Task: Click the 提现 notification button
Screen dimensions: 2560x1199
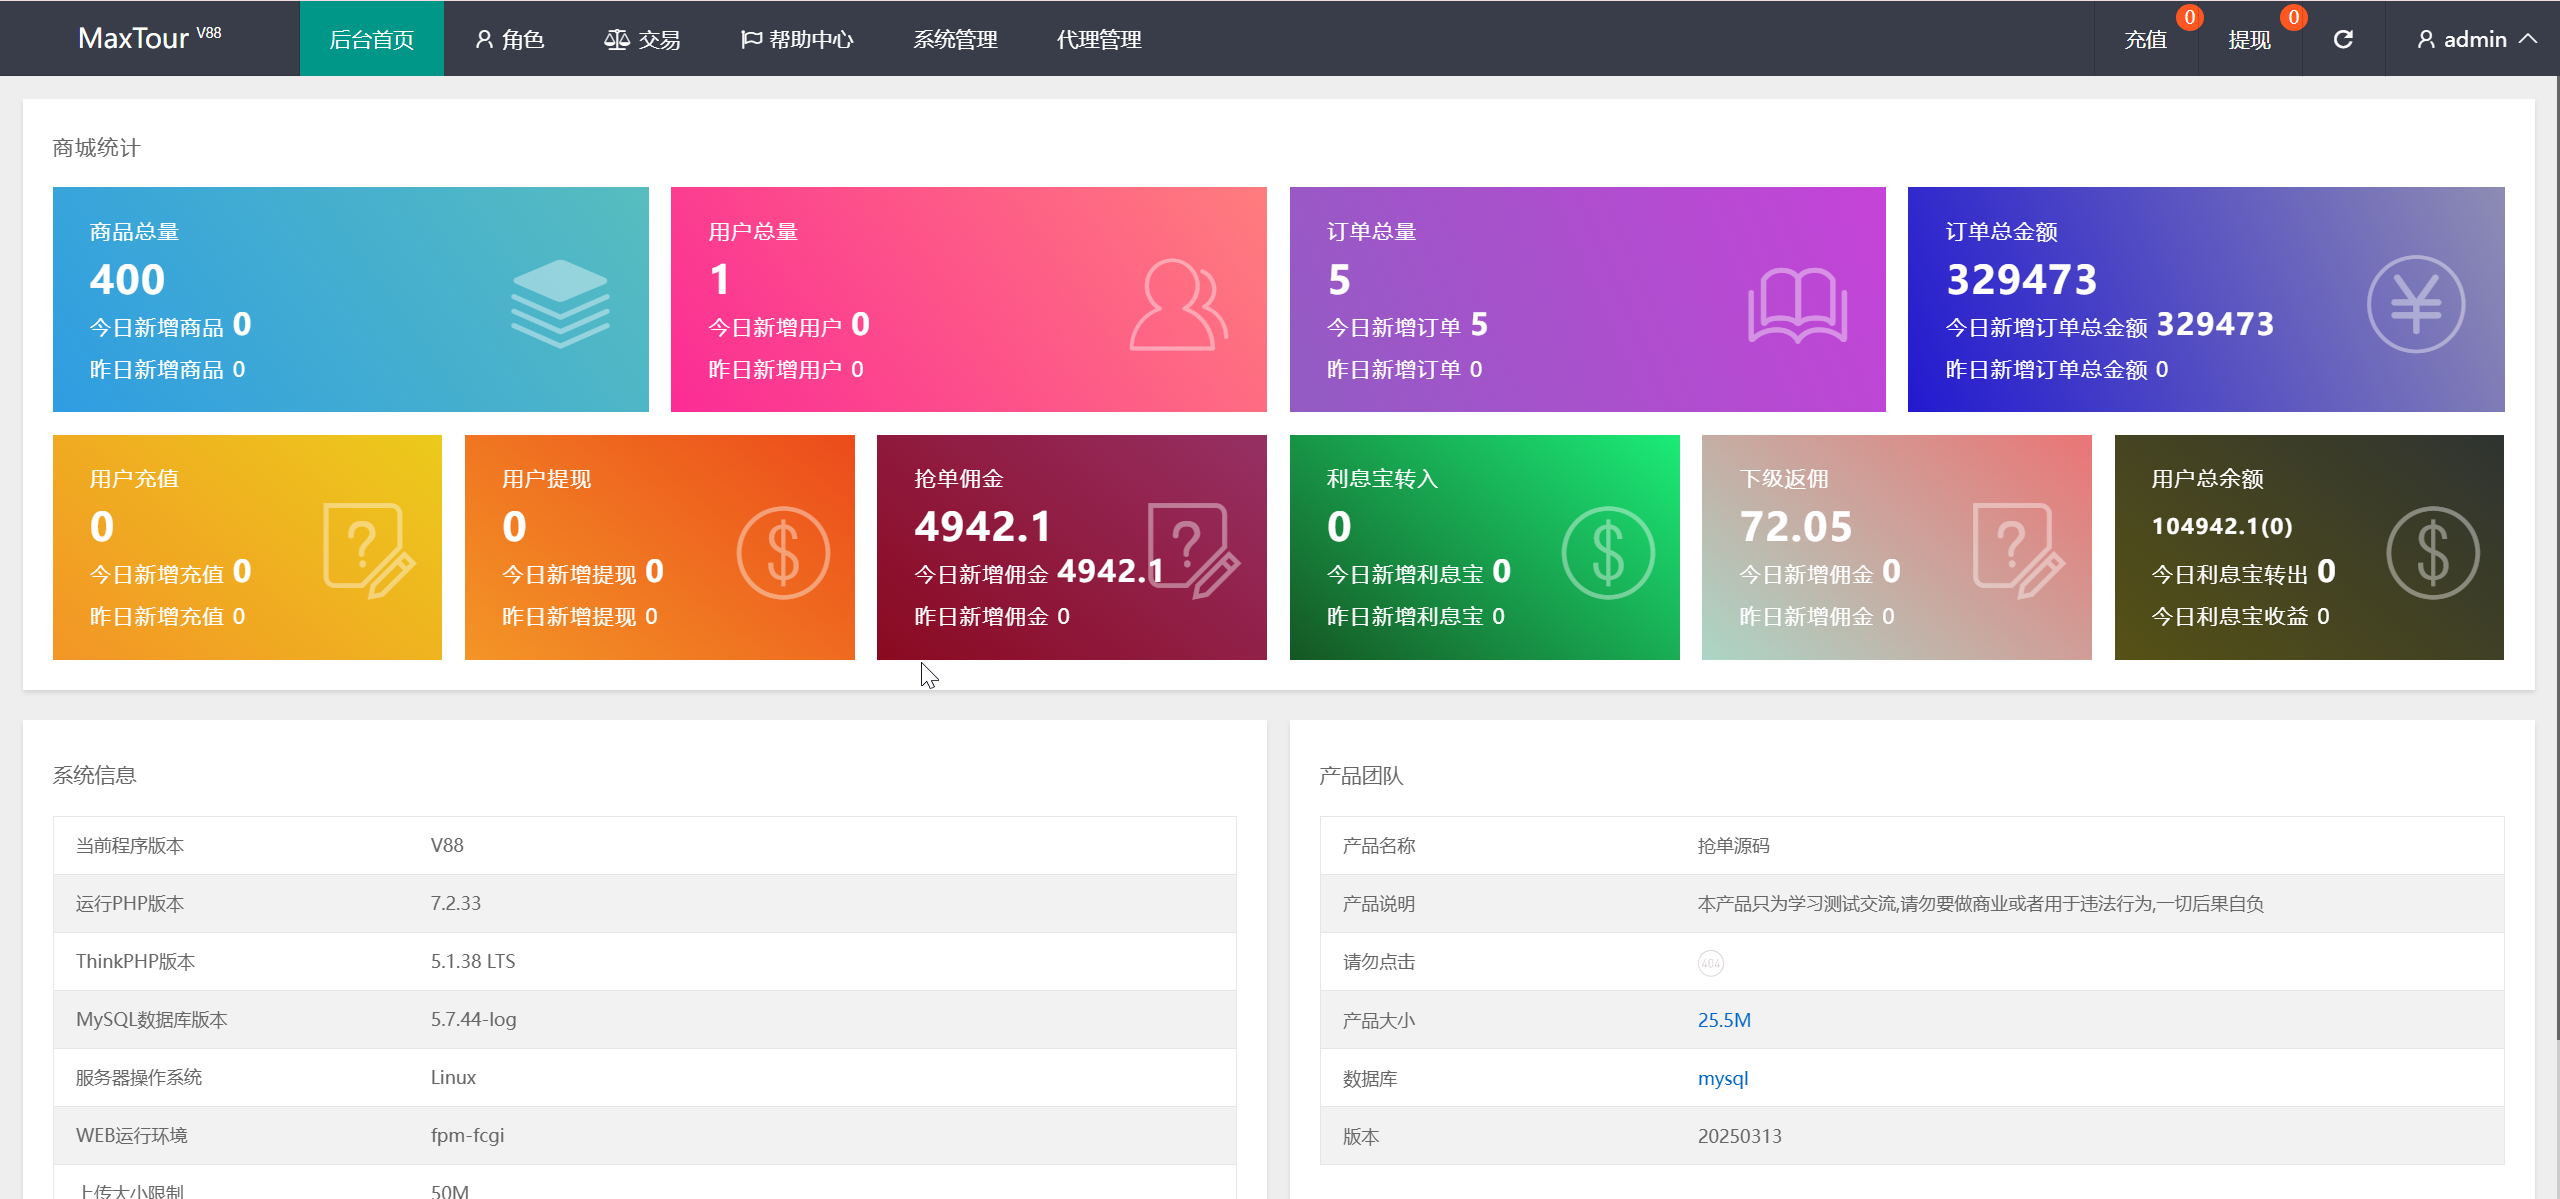Action: pyautogui.click(x=2249, y=39)
